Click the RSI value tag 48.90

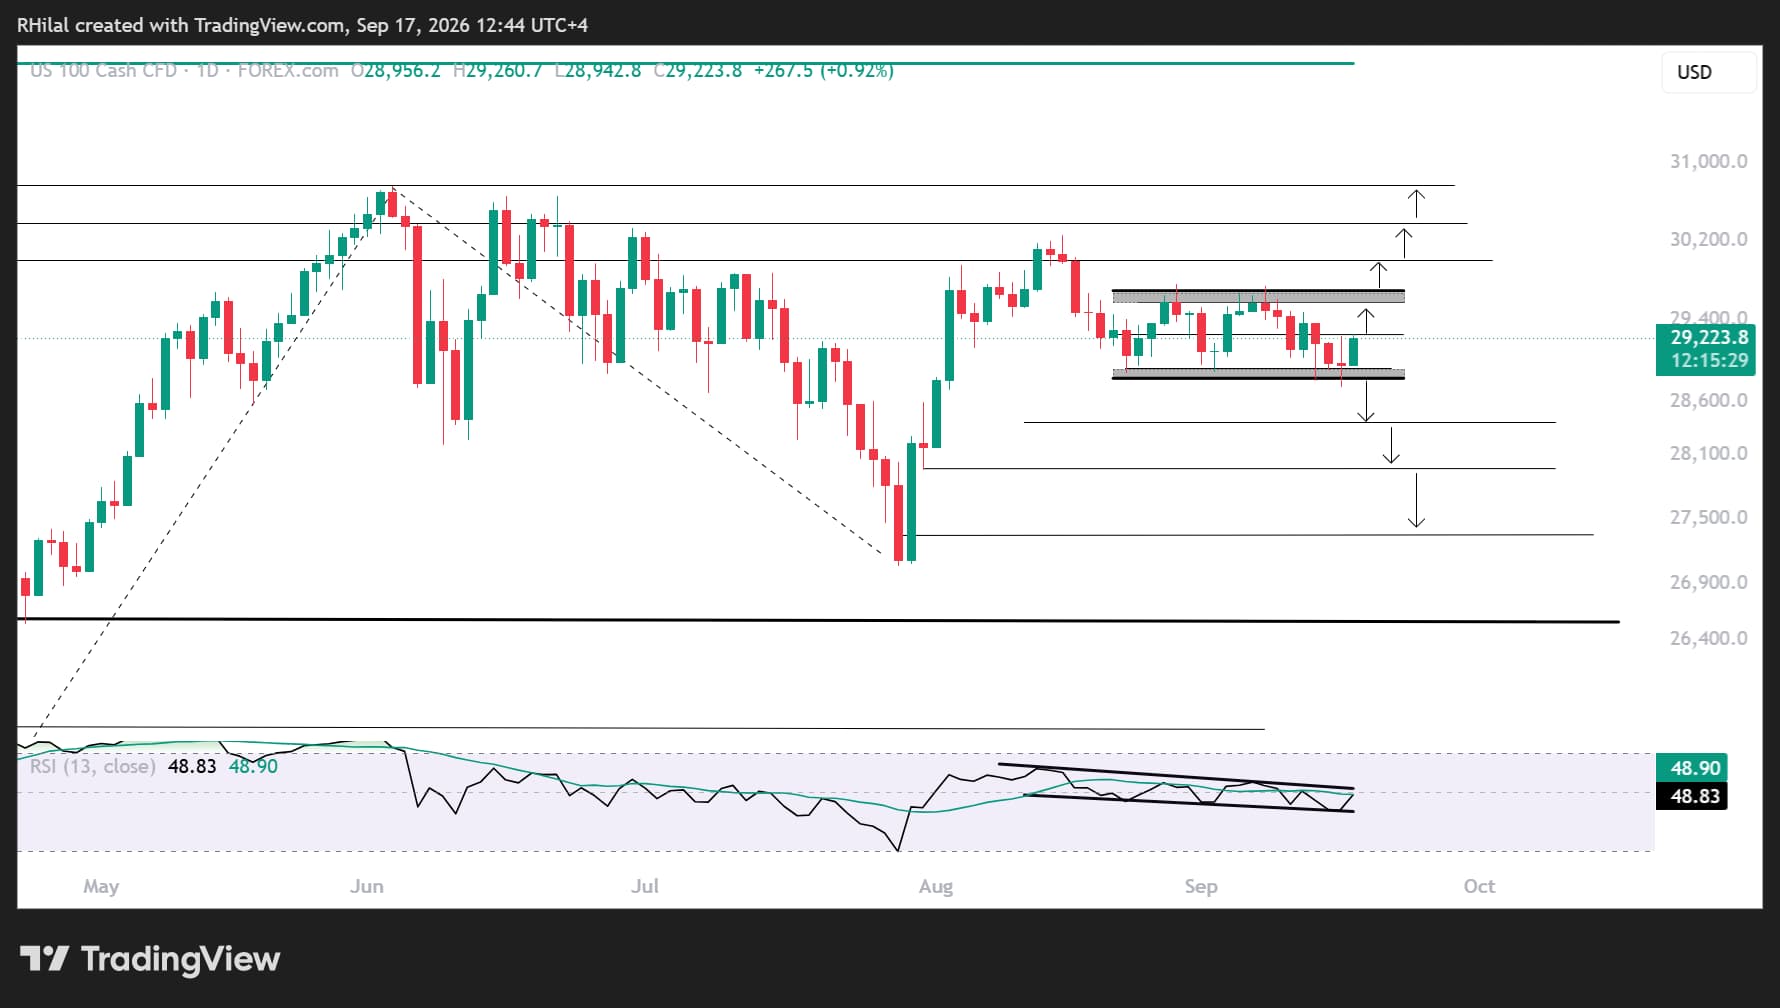1692,768
